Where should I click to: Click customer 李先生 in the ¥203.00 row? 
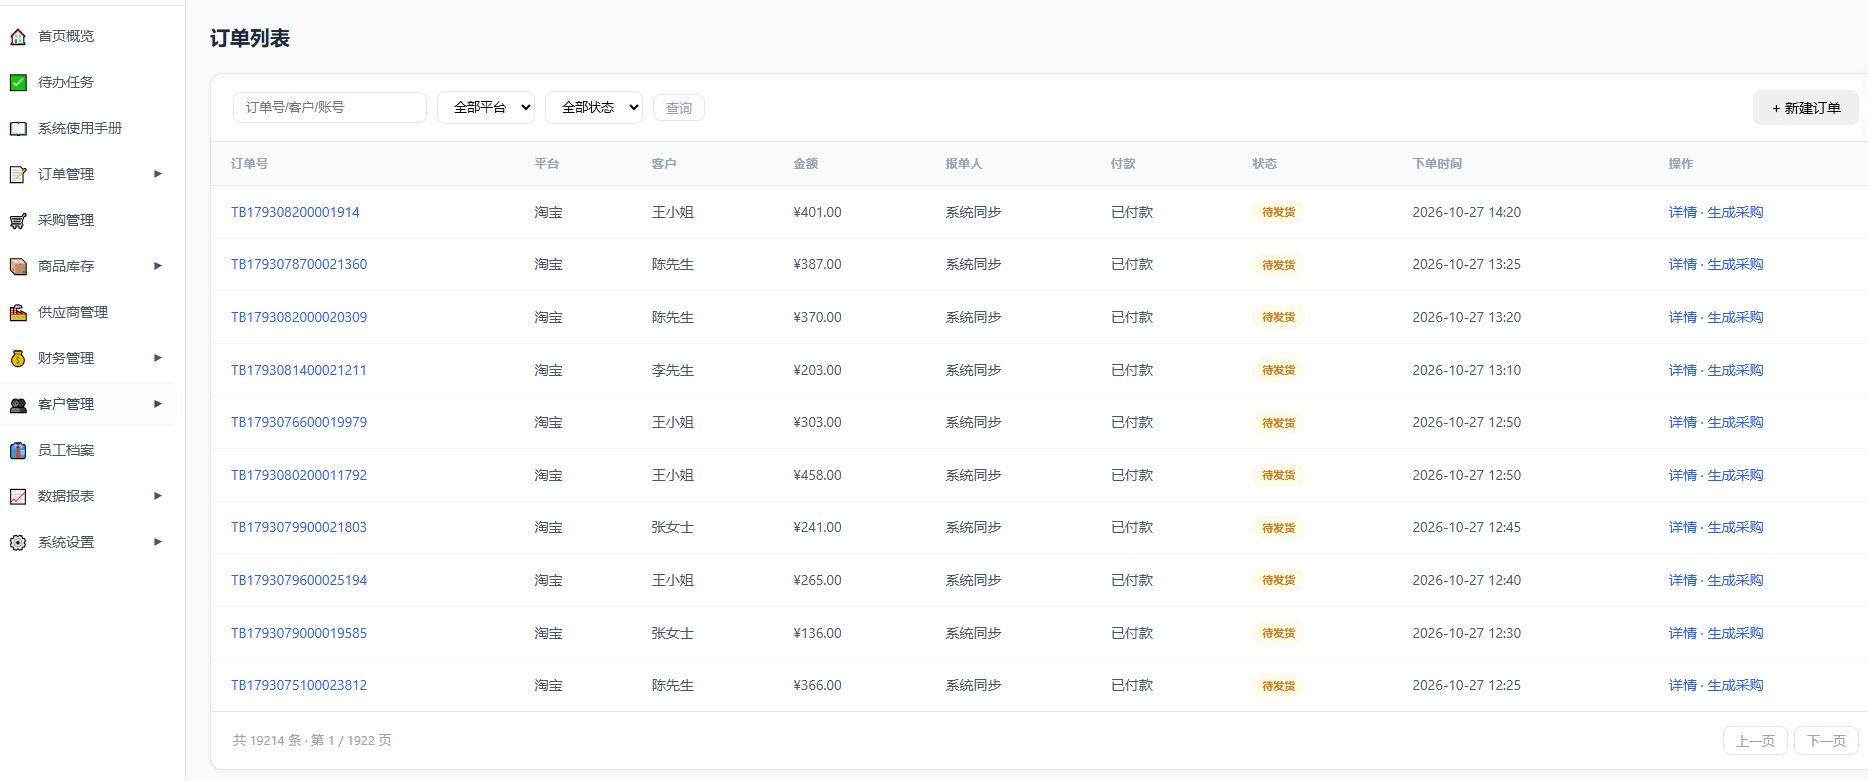click(x=672, y=370)
